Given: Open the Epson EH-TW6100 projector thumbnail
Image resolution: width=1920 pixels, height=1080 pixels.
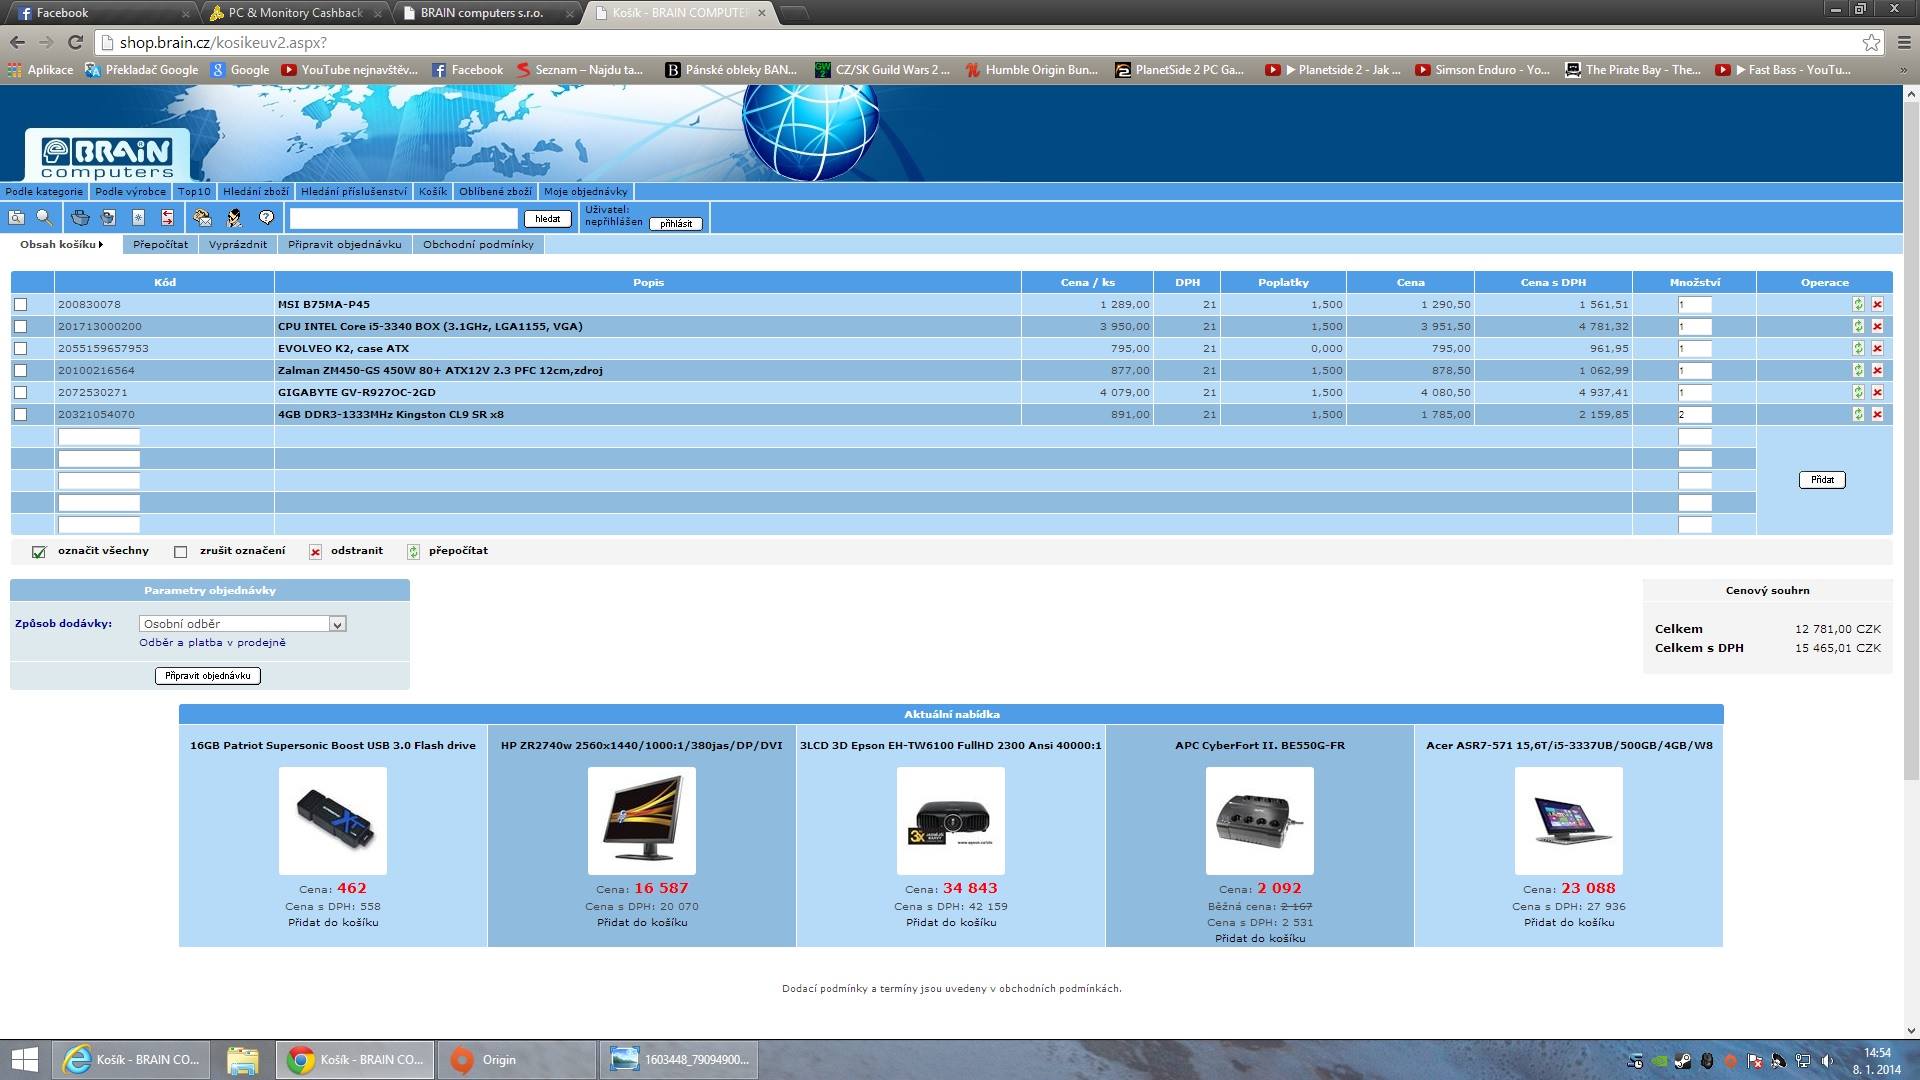Looking at the screenshot, I should coord(951,821).
